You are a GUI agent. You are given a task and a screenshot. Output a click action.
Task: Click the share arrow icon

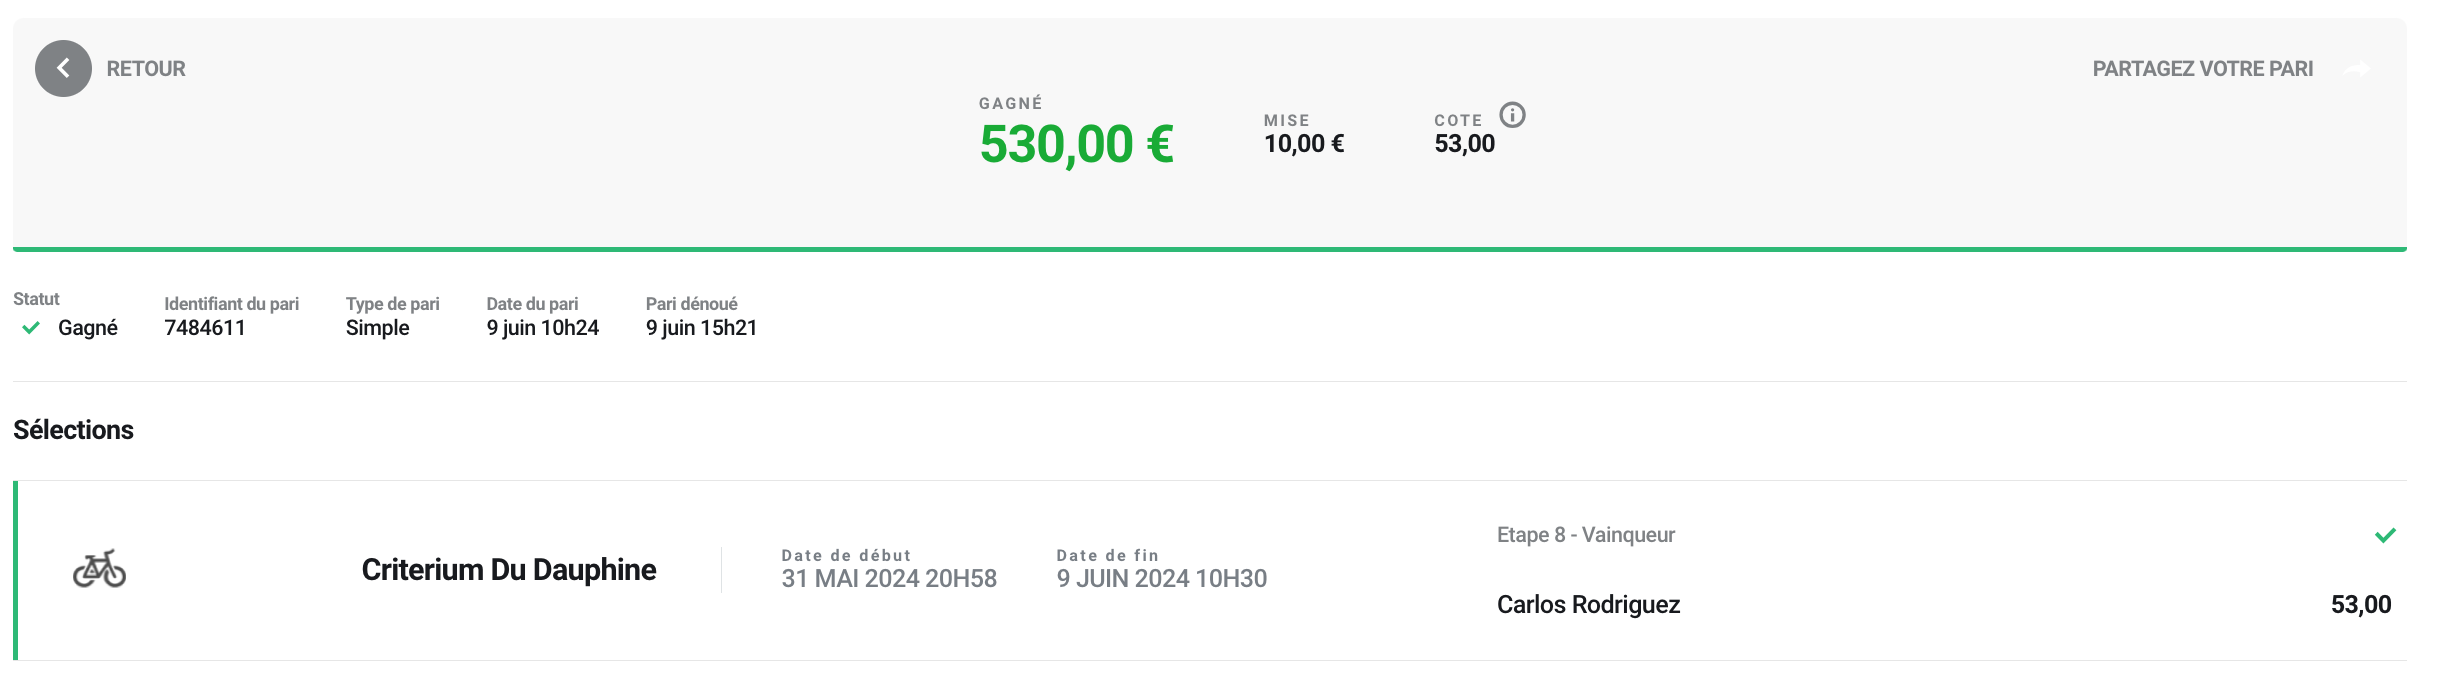tap(2357, 69)
